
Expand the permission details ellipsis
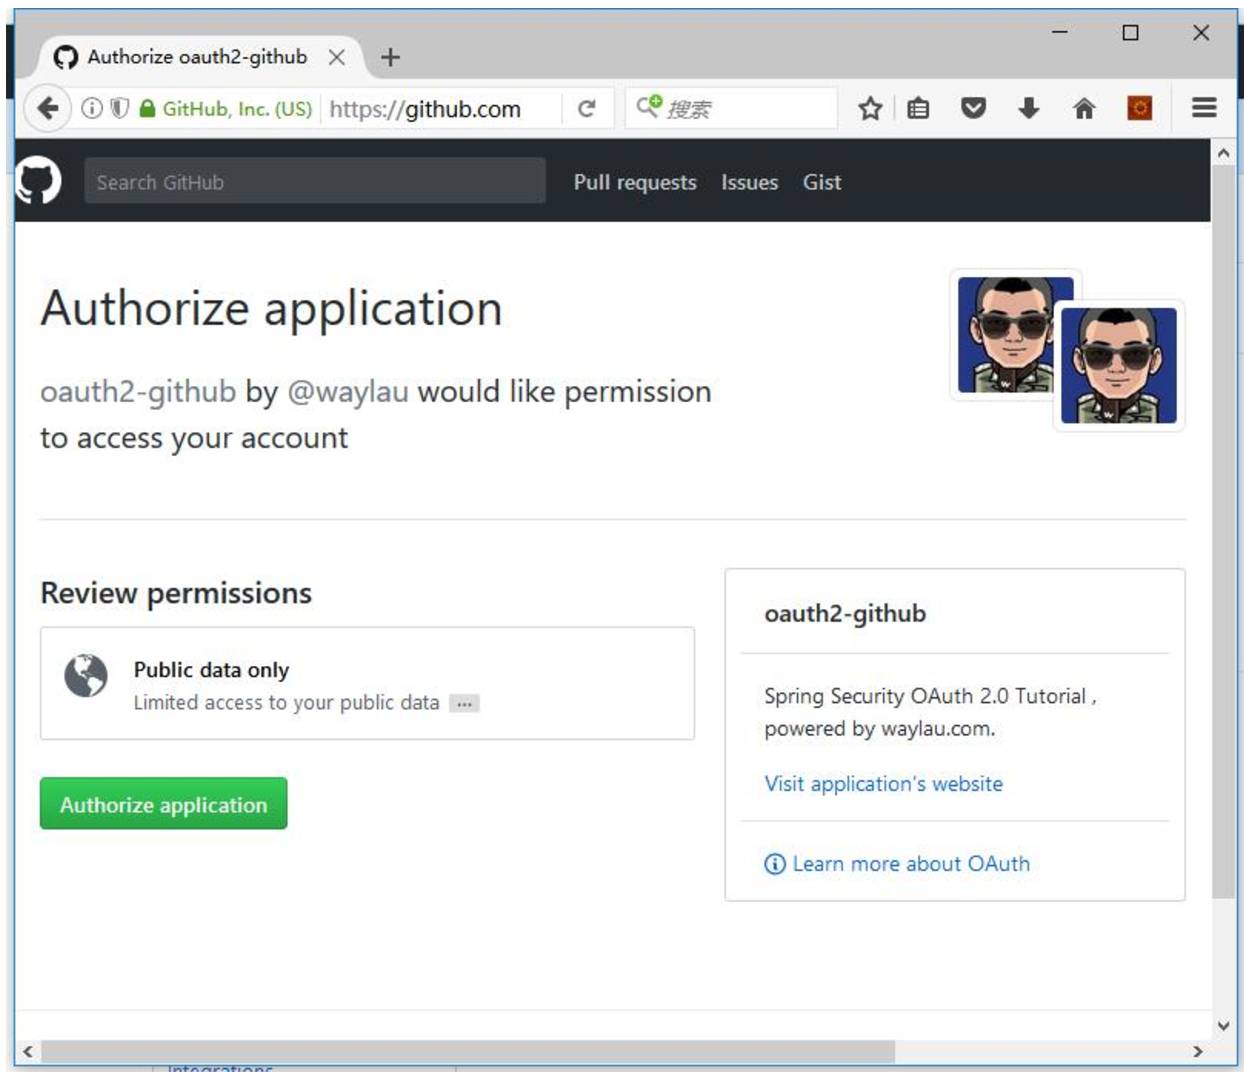pyautogui.click(x=464, y=703)
